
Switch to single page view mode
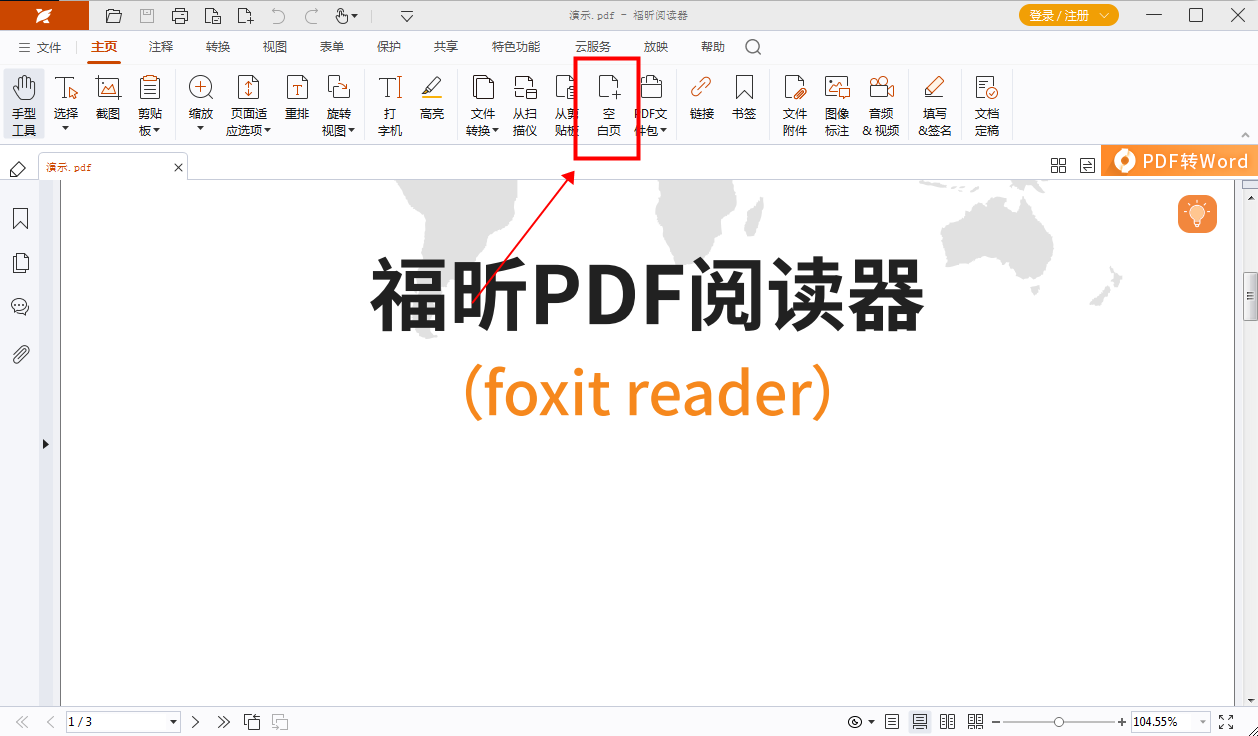click(892, 721)
